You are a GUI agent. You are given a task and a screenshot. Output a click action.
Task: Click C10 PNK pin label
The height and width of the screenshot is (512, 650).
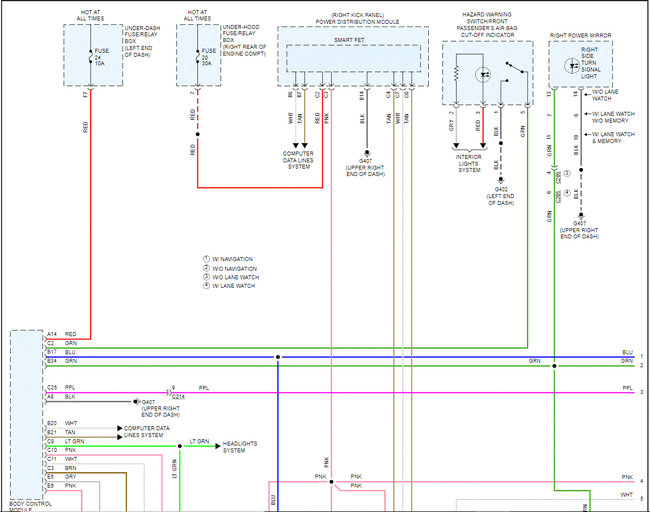pyautogui.click(x=61, y=450)
